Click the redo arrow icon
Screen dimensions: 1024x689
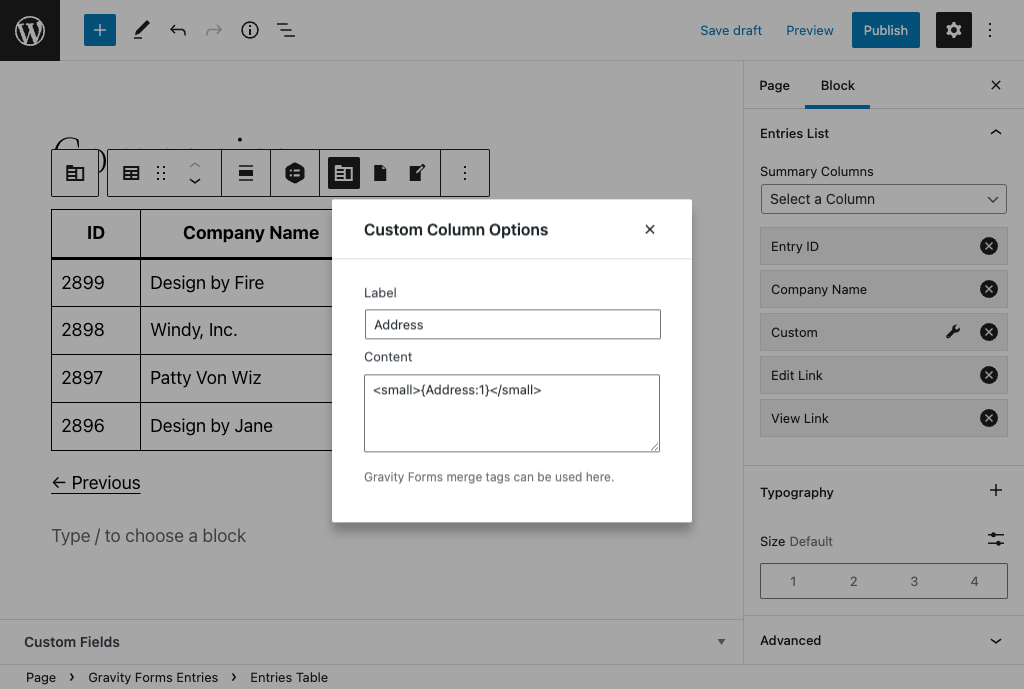tap(214, 30)
